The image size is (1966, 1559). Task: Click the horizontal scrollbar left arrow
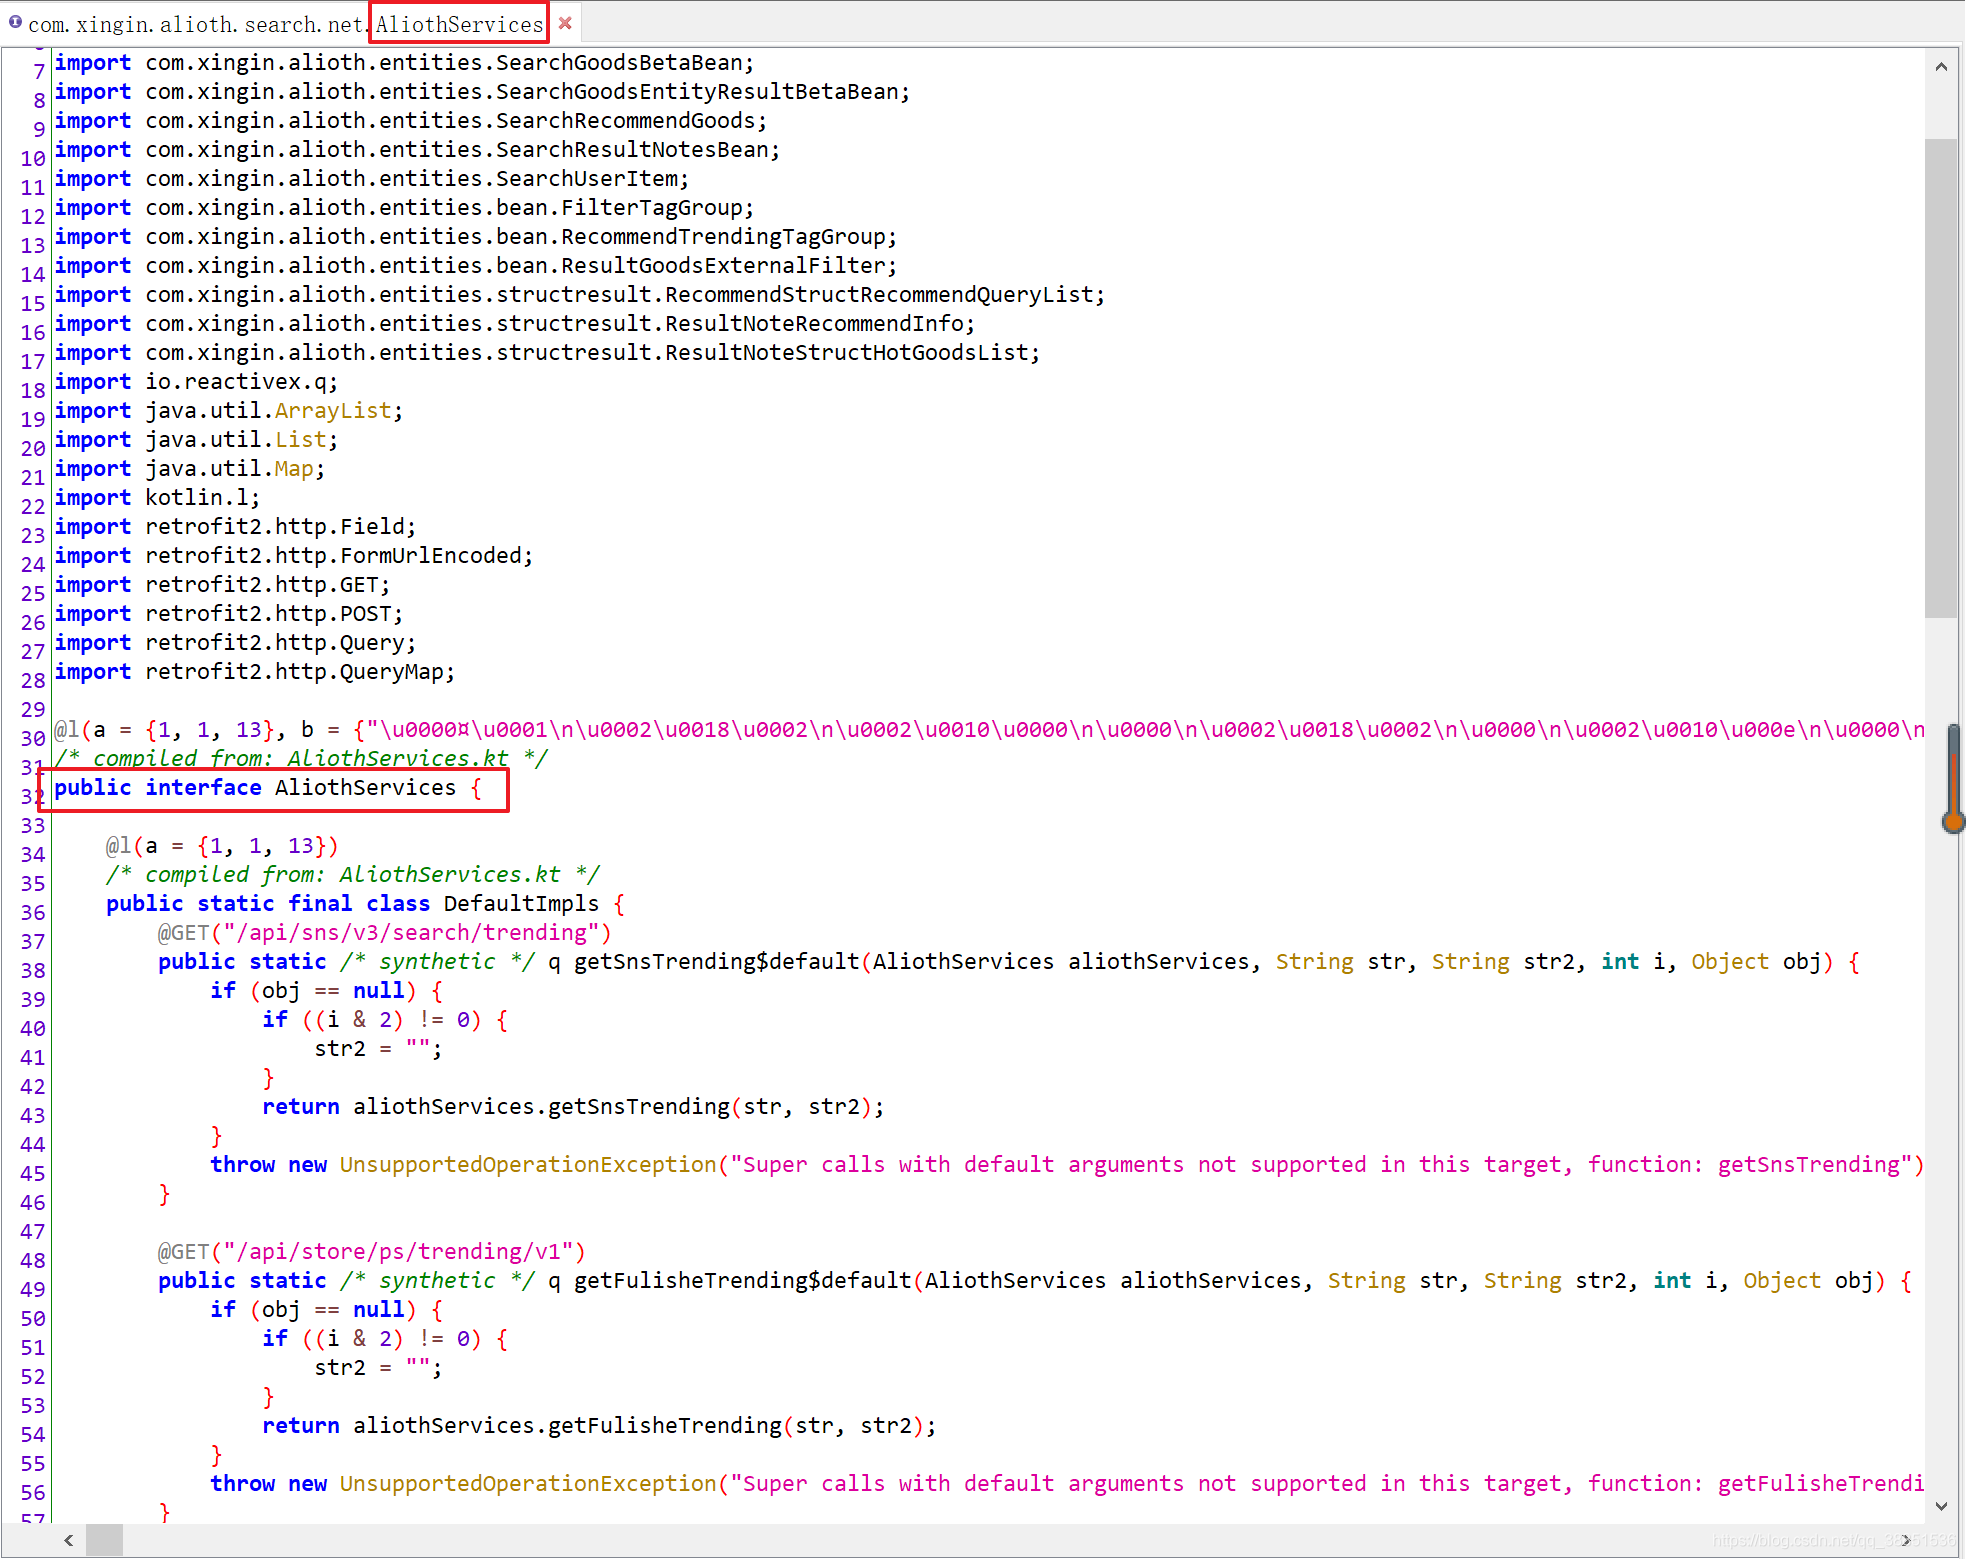[x=68, y=1540]
